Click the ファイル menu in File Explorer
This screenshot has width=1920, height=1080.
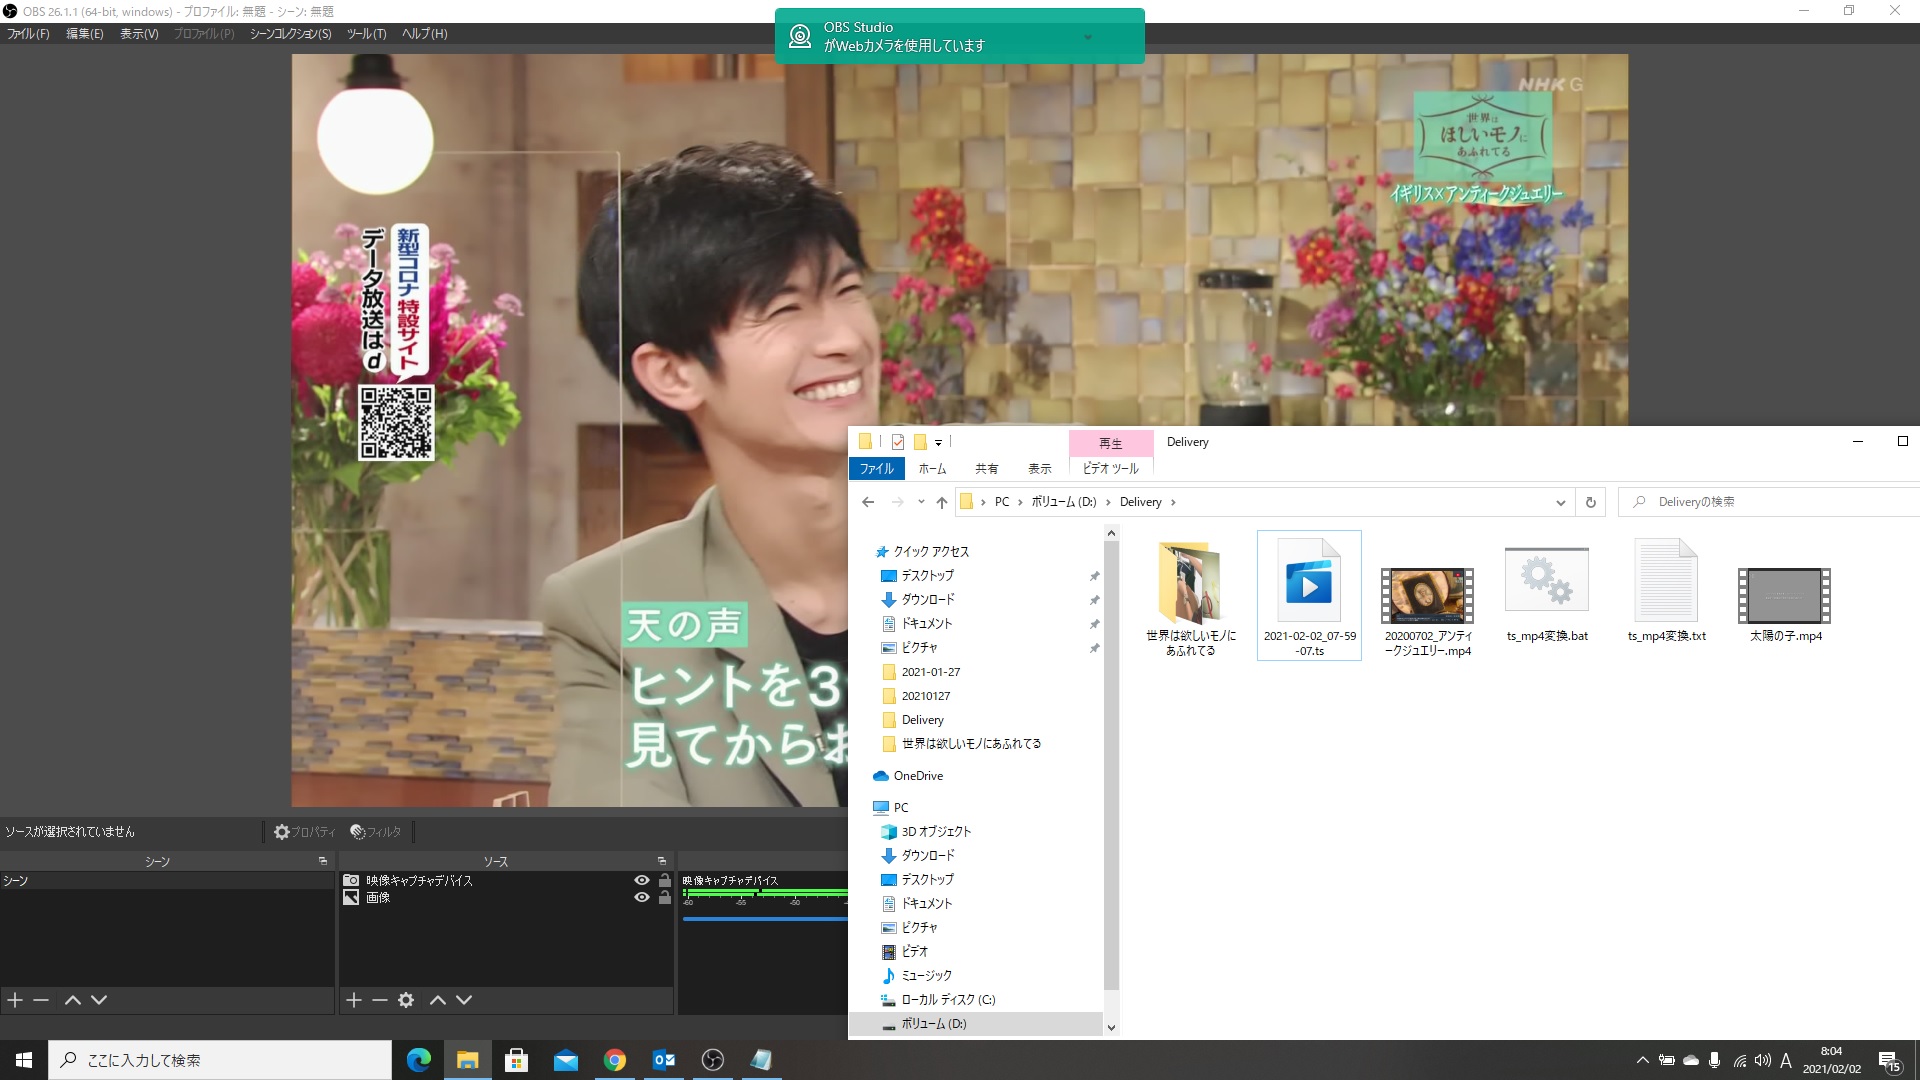click(874, 468)
